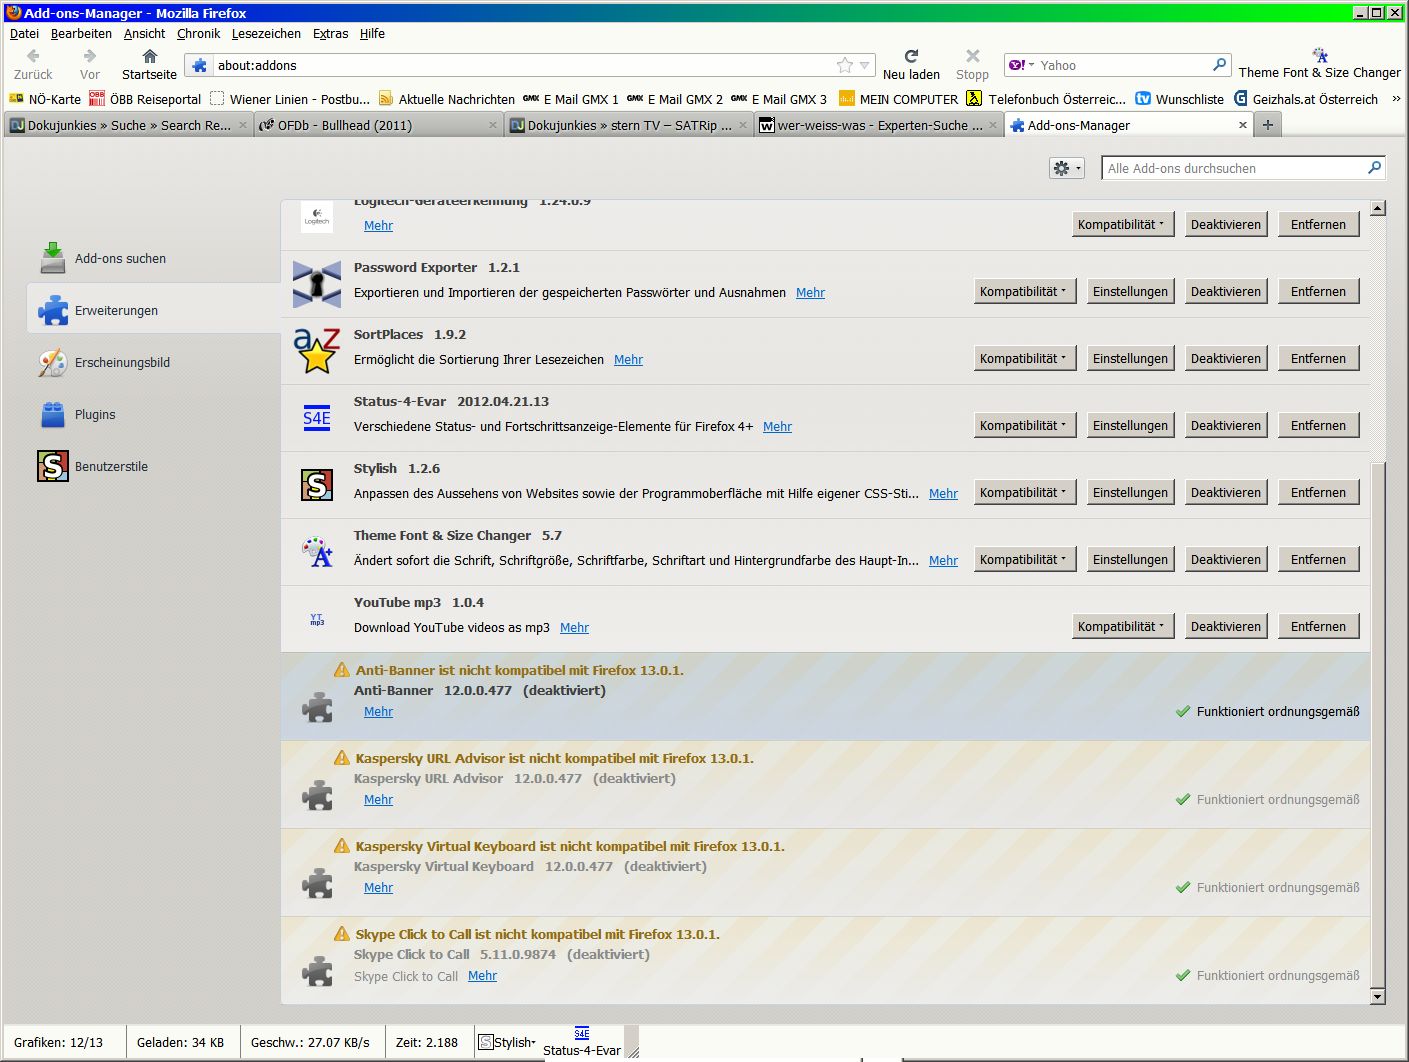Open the Extras menu
Viewport: 1409px width, 1062px height.
[330, 33]
